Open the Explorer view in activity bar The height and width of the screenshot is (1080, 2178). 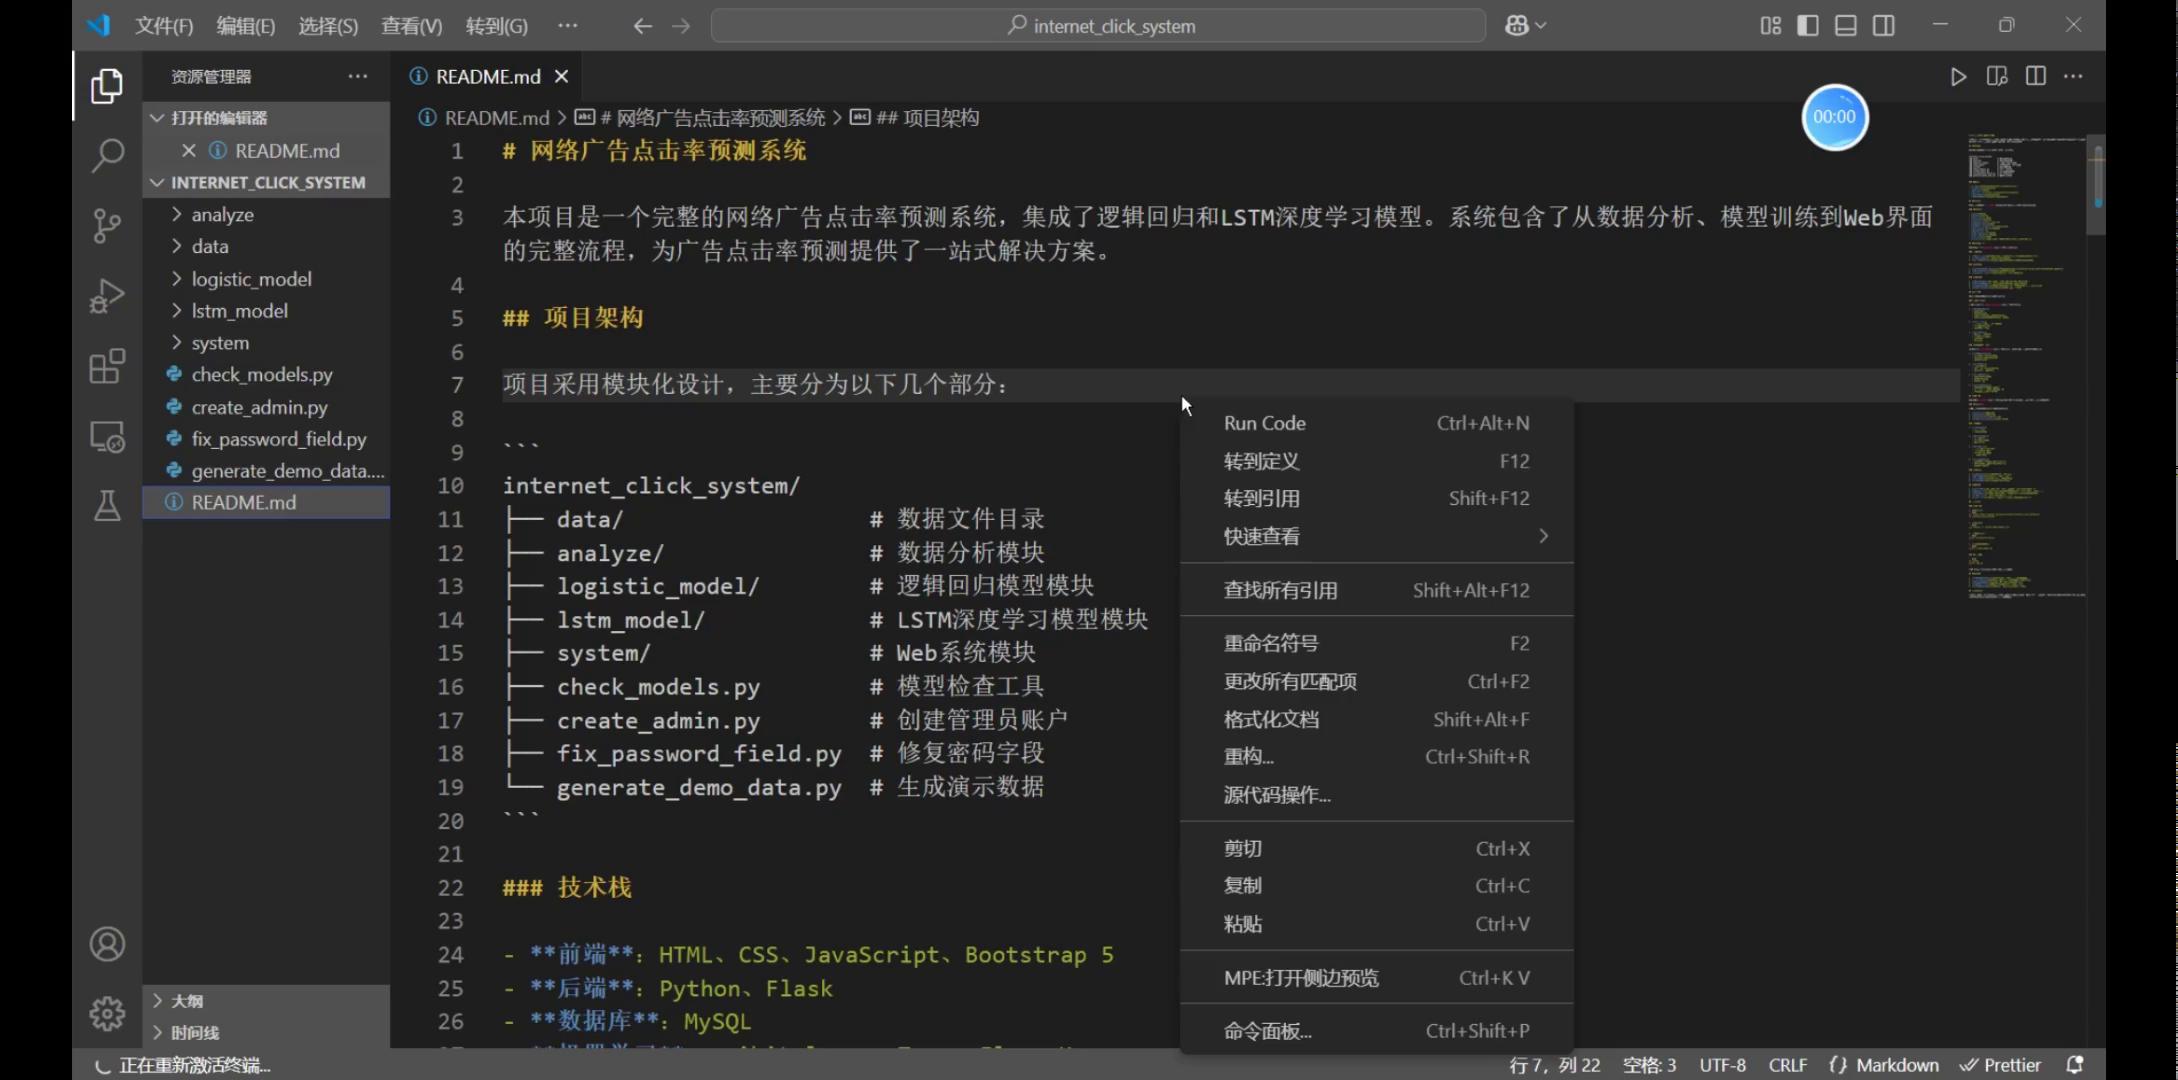[107, 86]
